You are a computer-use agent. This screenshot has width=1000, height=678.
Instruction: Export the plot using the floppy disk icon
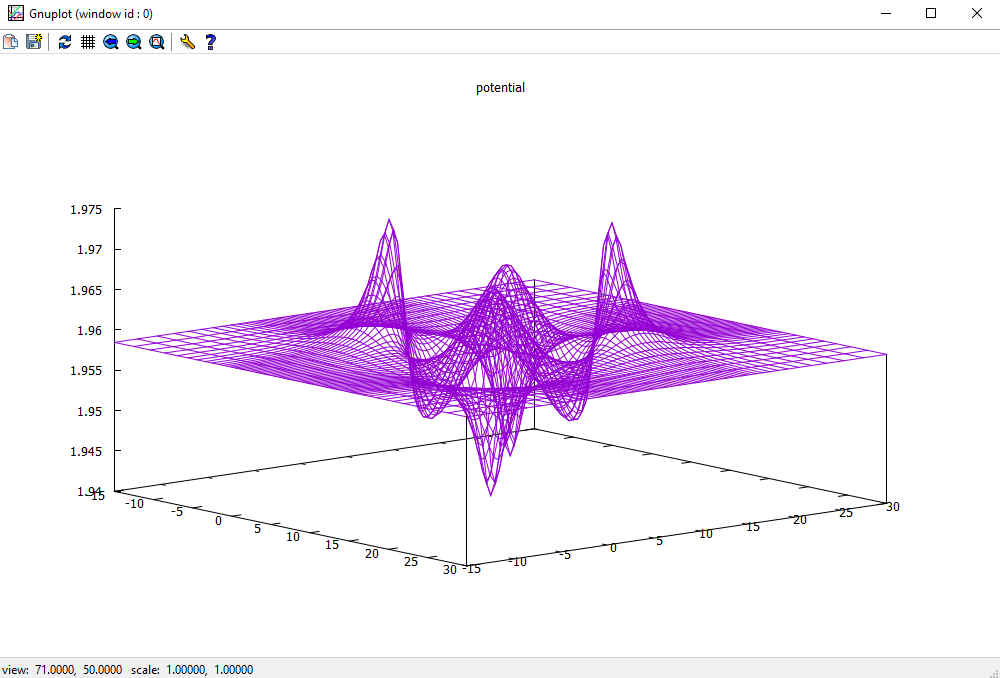pyautogui.click(x=34, y=42)
